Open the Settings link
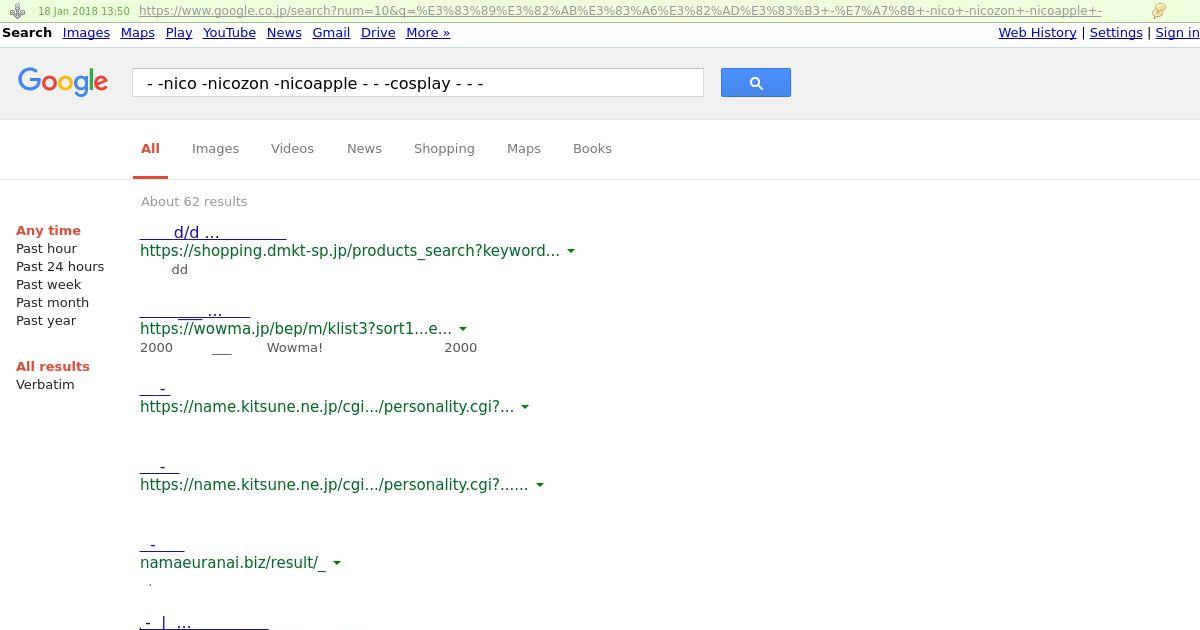 coord(1116,33)
